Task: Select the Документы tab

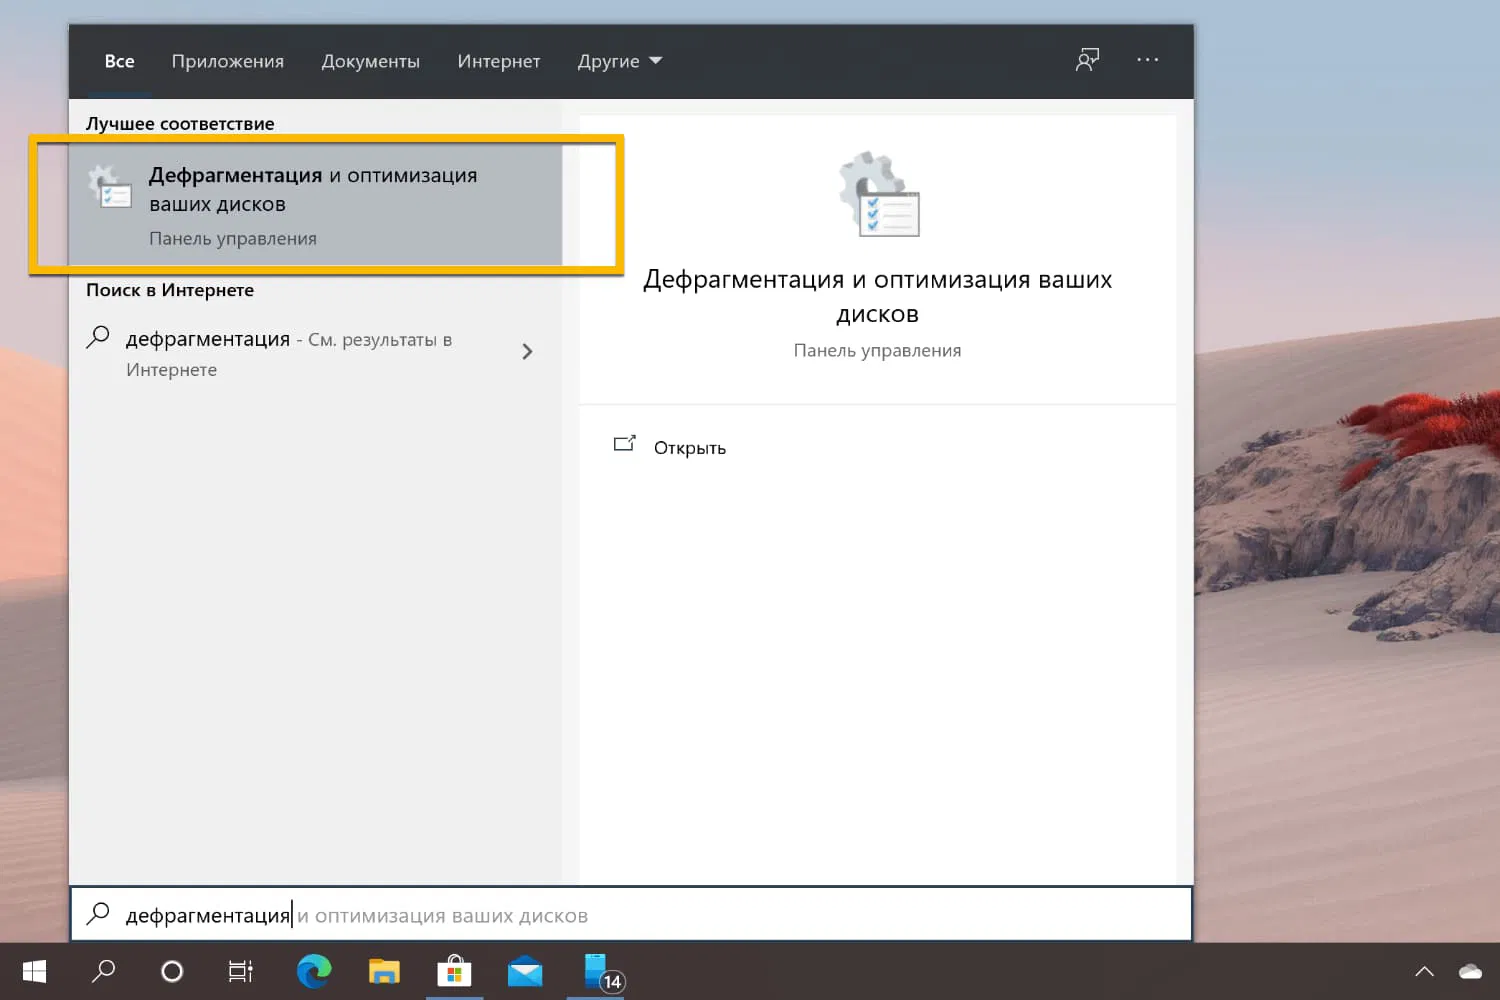Action: tap(371, 61)
